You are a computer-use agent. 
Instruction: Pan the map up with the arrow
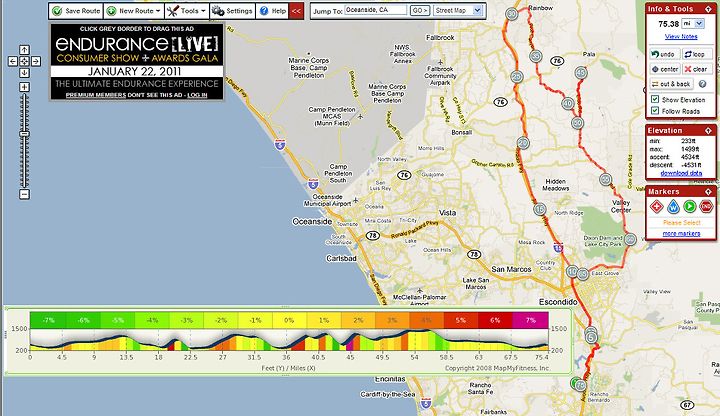tap(24, 50)
